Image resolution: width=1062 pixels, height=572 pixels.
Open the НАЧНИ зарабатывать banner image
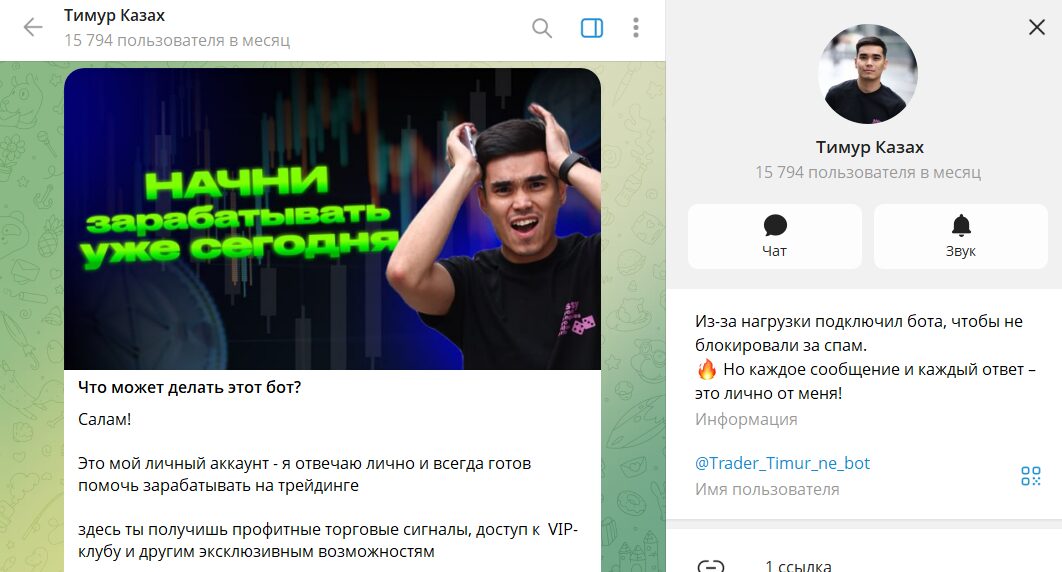[333, 219]
